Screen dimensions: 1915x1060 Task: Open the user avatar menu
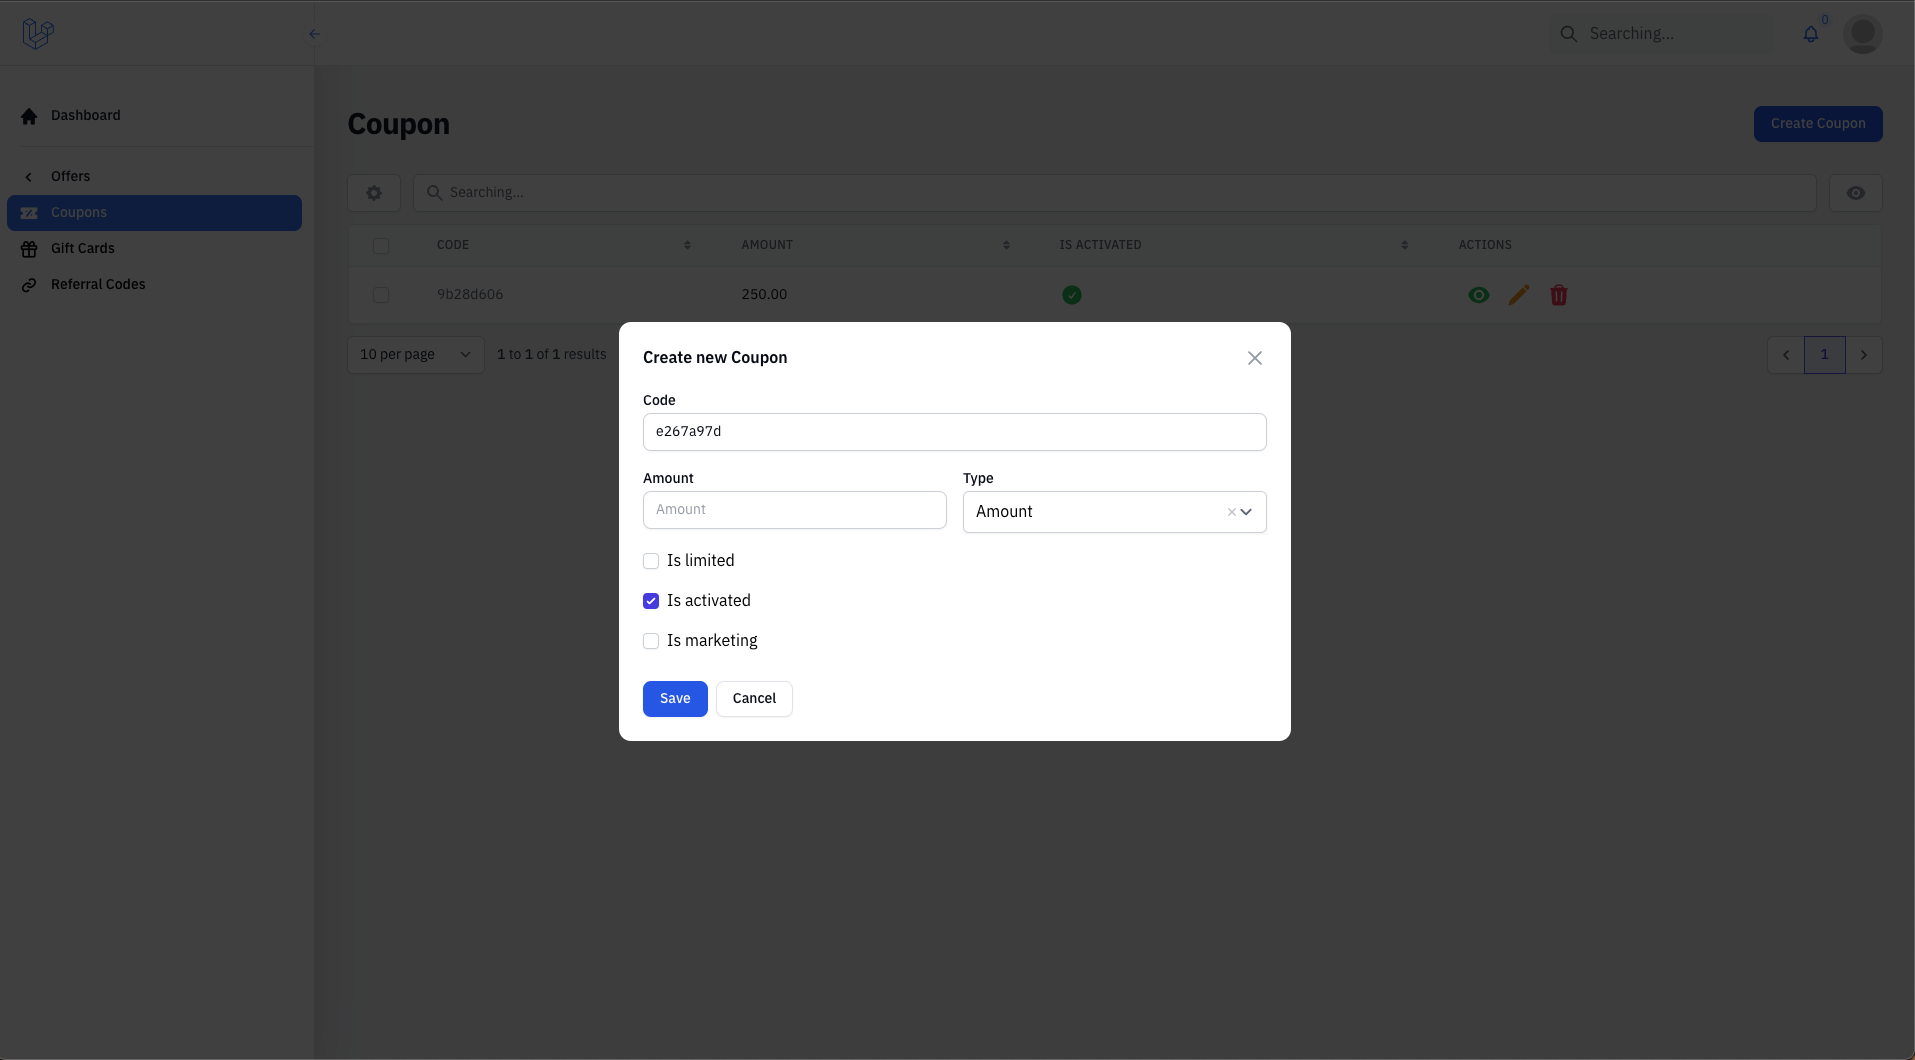pos(1863,34)
